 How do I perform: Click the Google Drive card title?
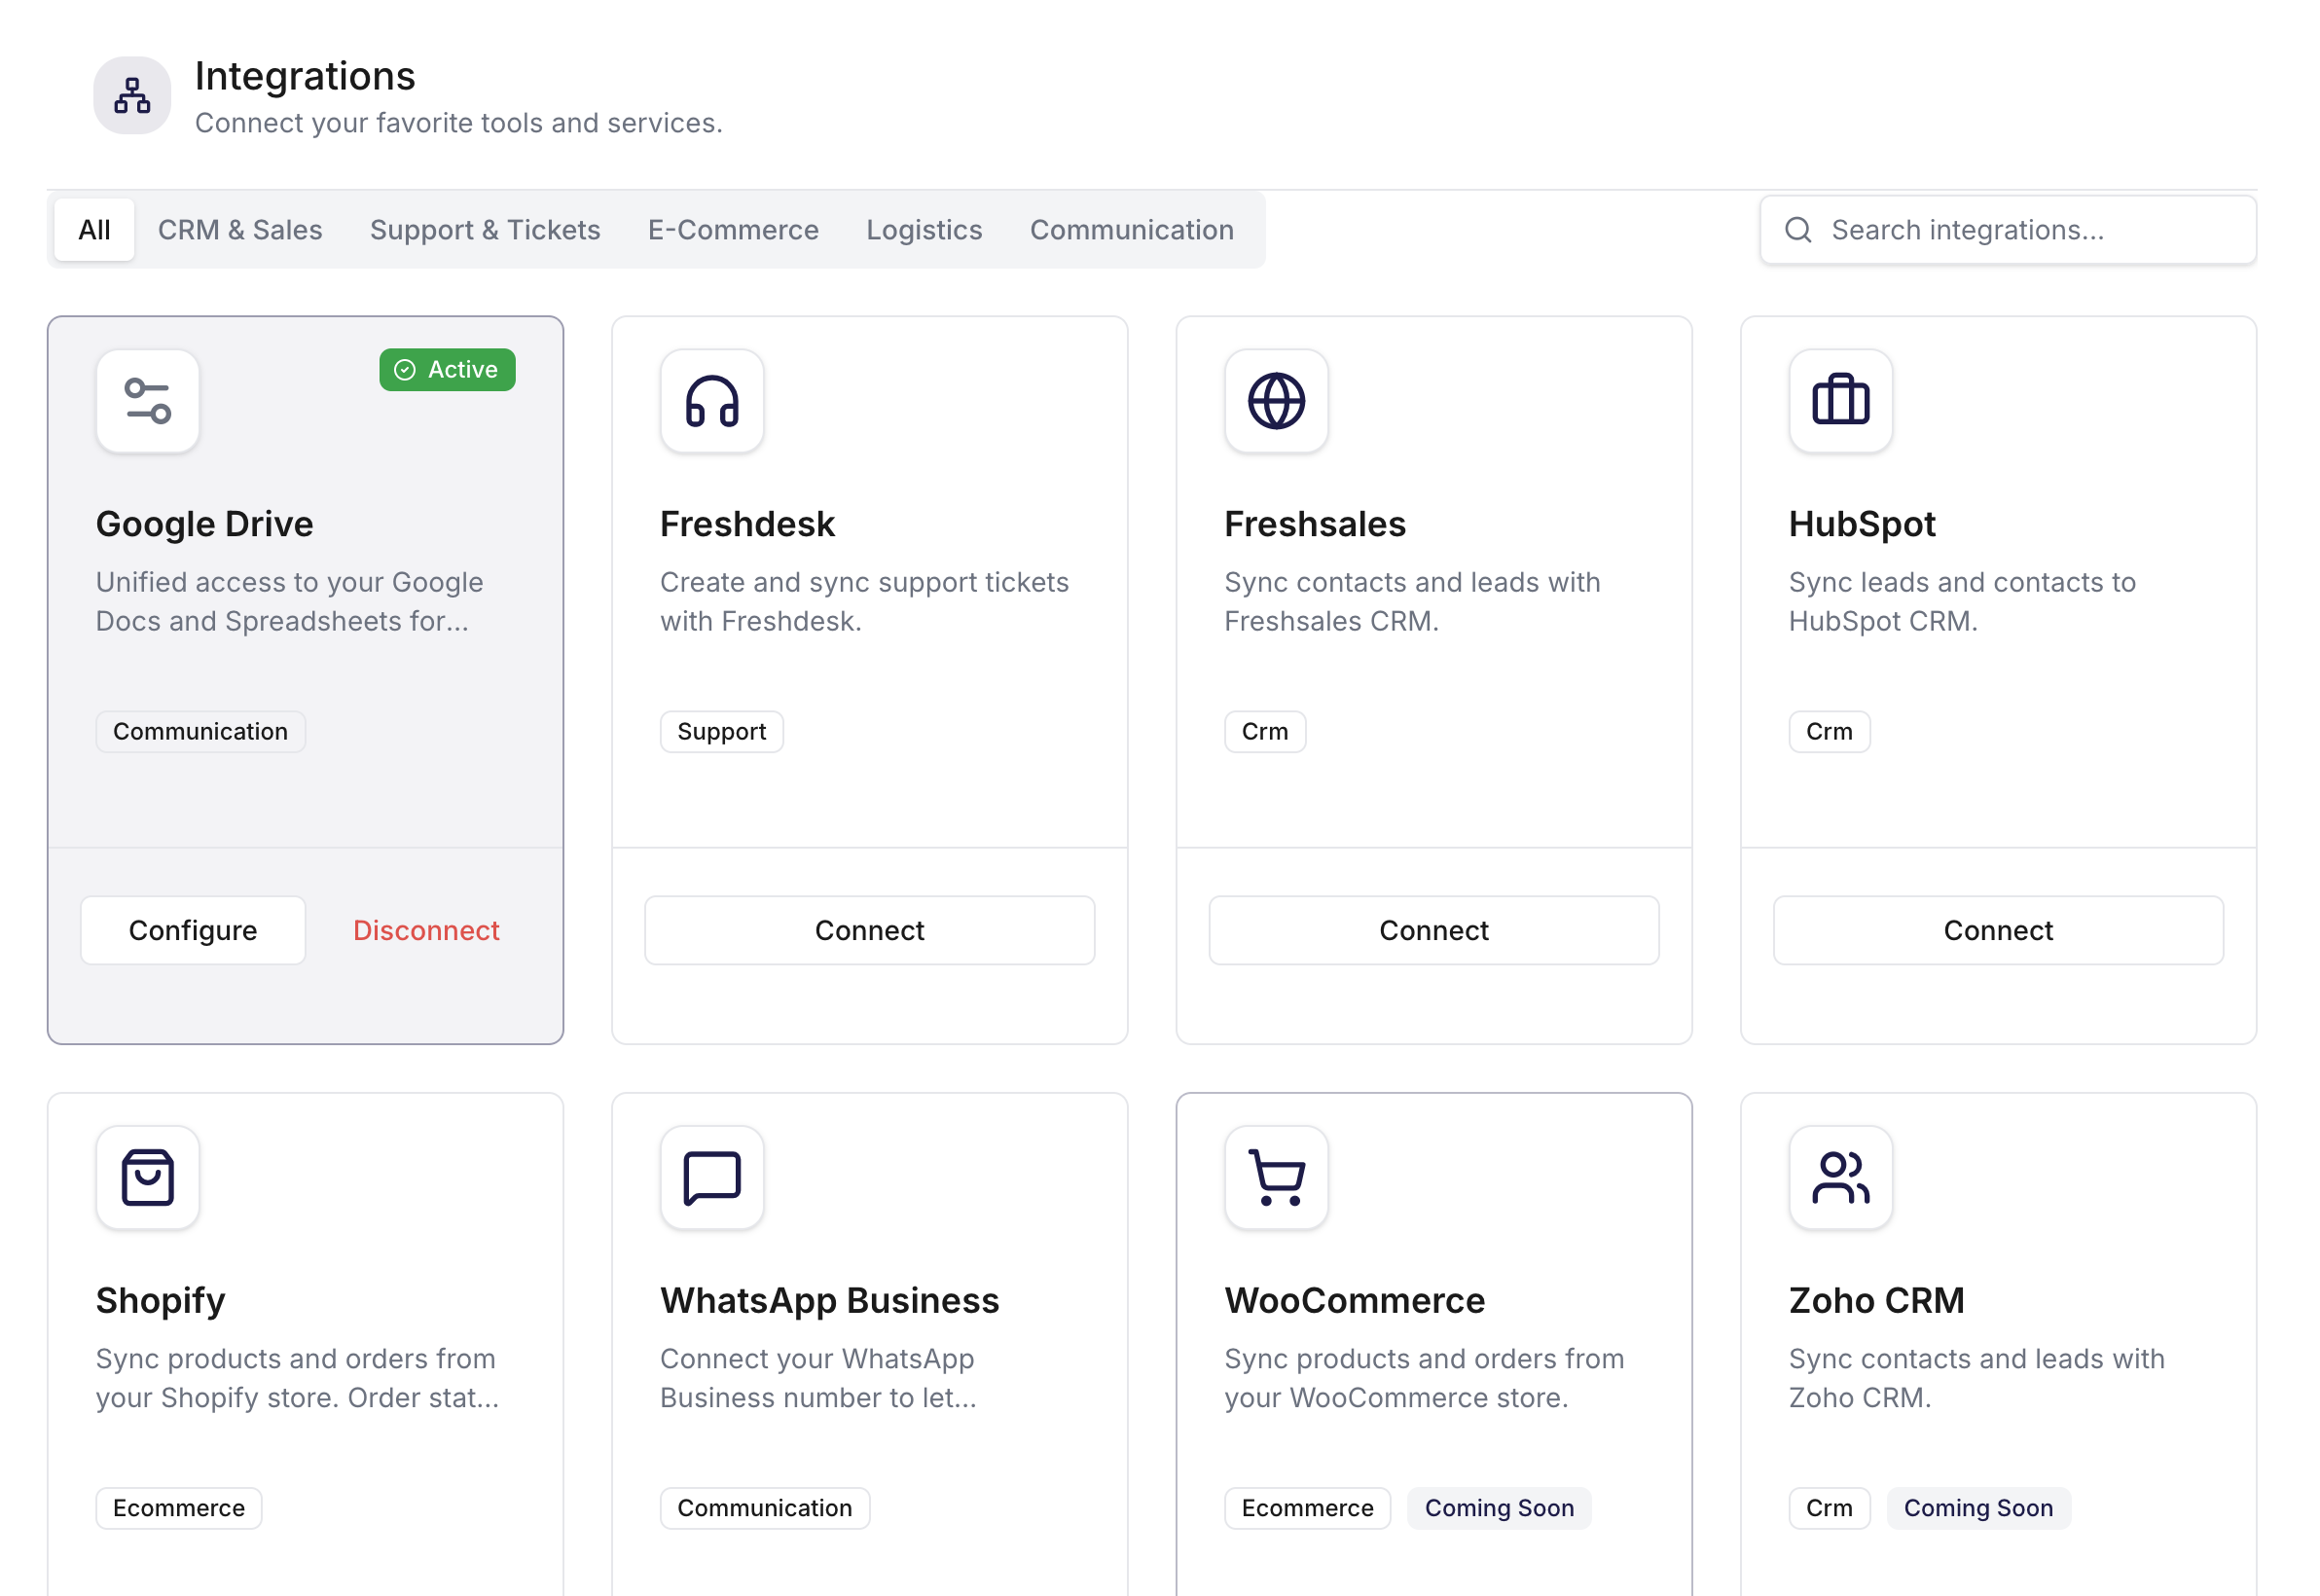pyautogui.click(x=204, y=524)
